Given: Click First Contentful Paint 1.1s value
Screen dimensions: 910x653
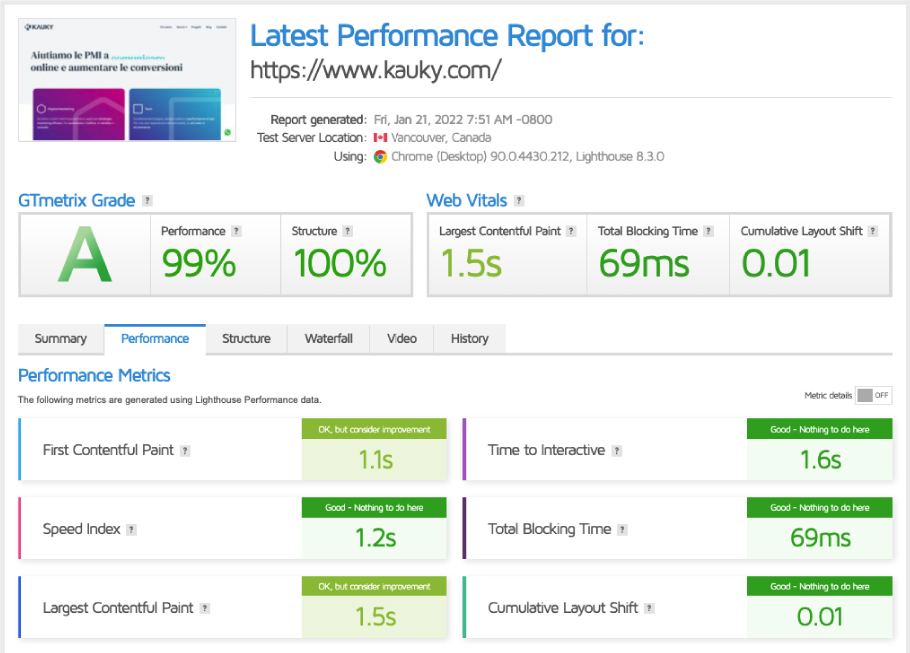Looking at the screenshot, I should [375, 460].
